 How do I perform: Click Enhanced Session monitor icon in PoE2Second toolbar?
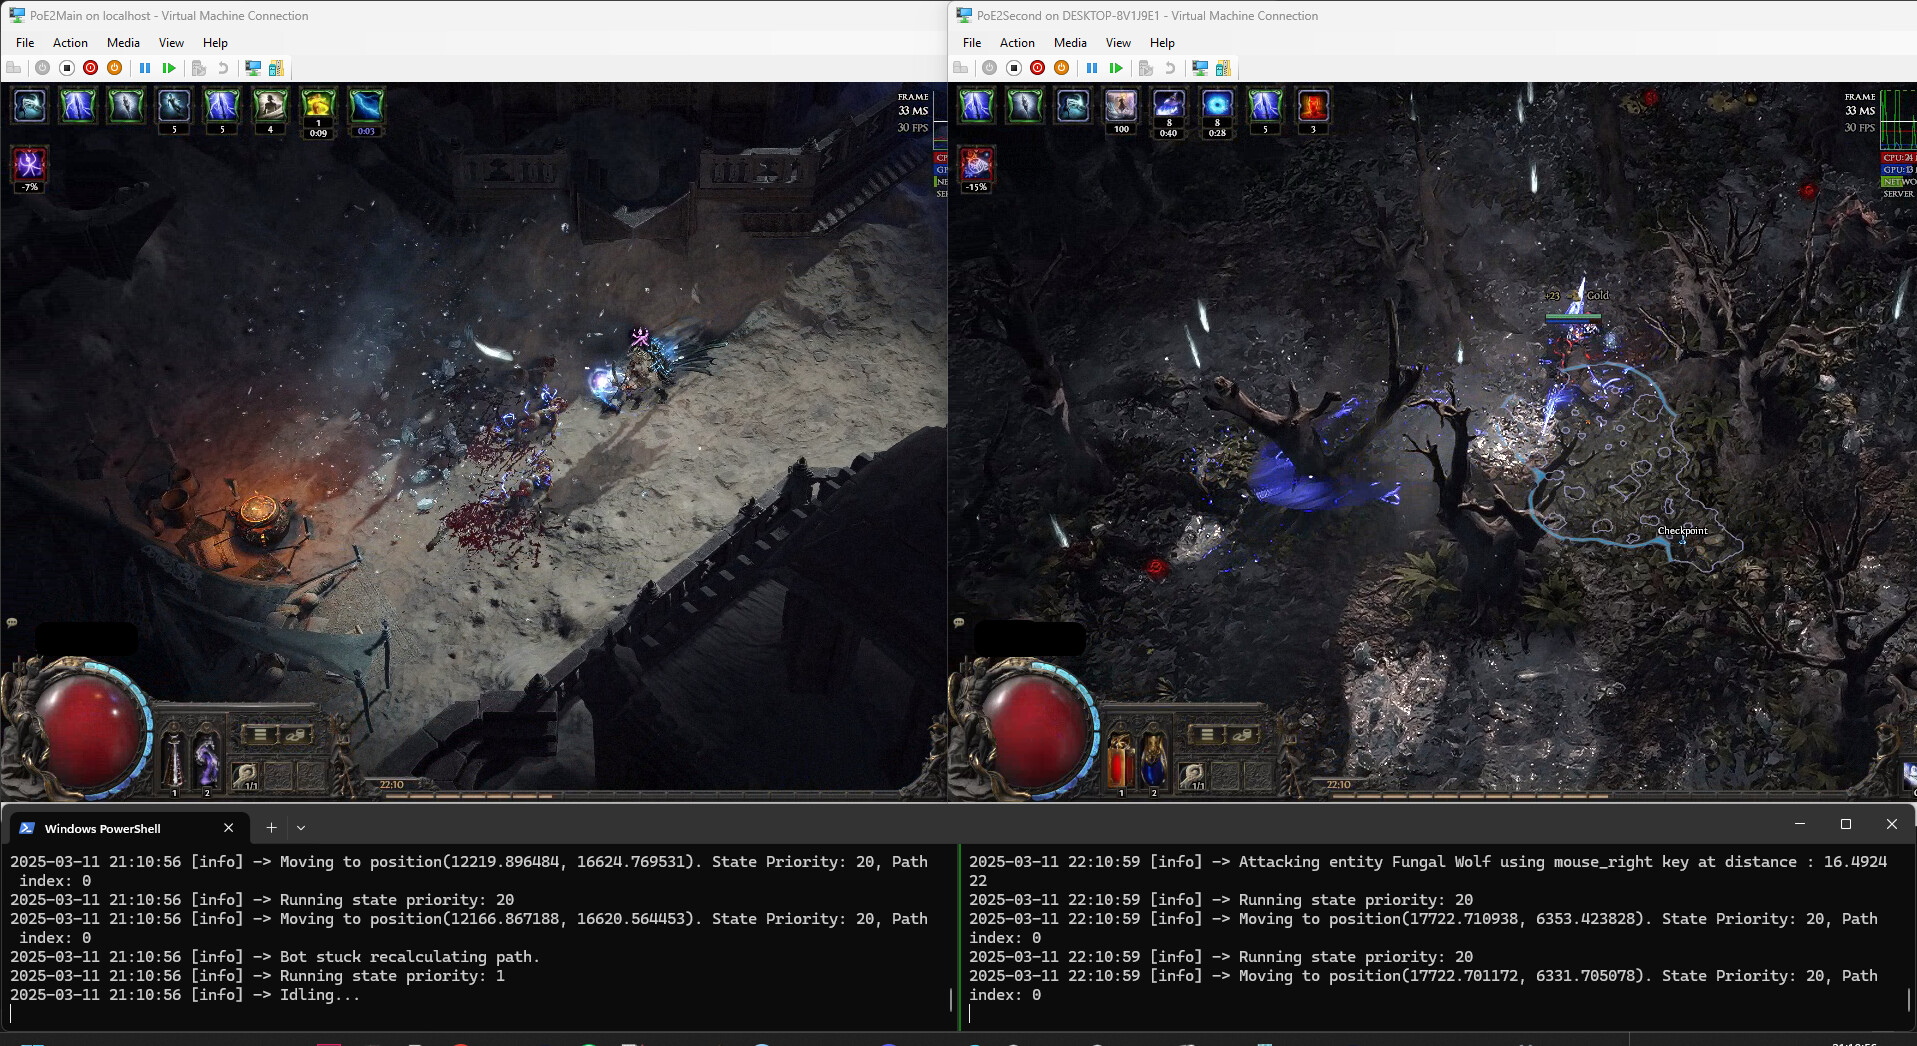pyautogui.click(x=1200, y=68)
